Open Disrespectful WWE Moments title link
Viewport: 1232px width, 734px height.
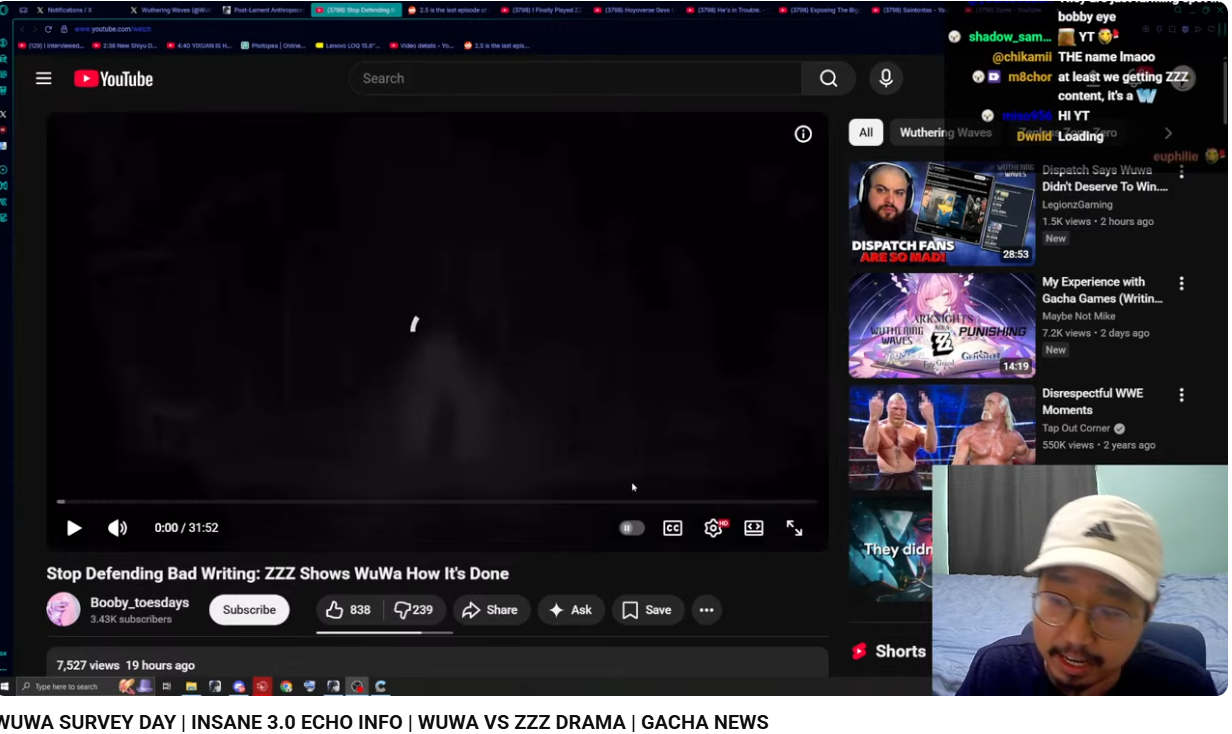click(x=1092, y=401)
